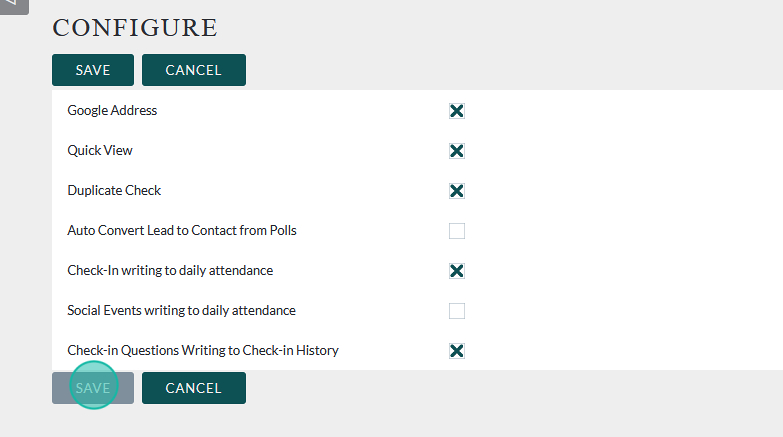Select the Auto Convert Lead to Contact label
This screenshot has height=437, width=783.
click(x=182, y=230)
